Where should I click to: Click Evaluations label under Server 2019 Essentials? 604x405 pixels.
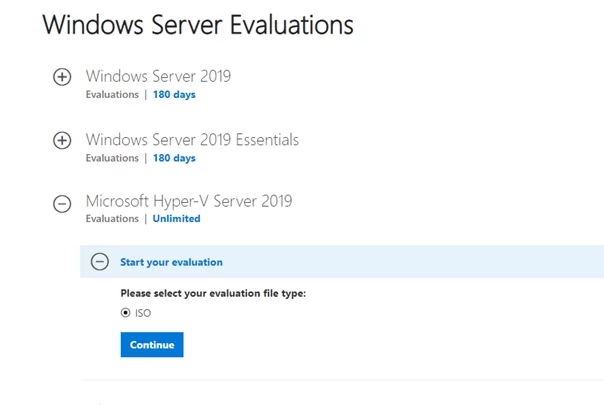(112, 158)
